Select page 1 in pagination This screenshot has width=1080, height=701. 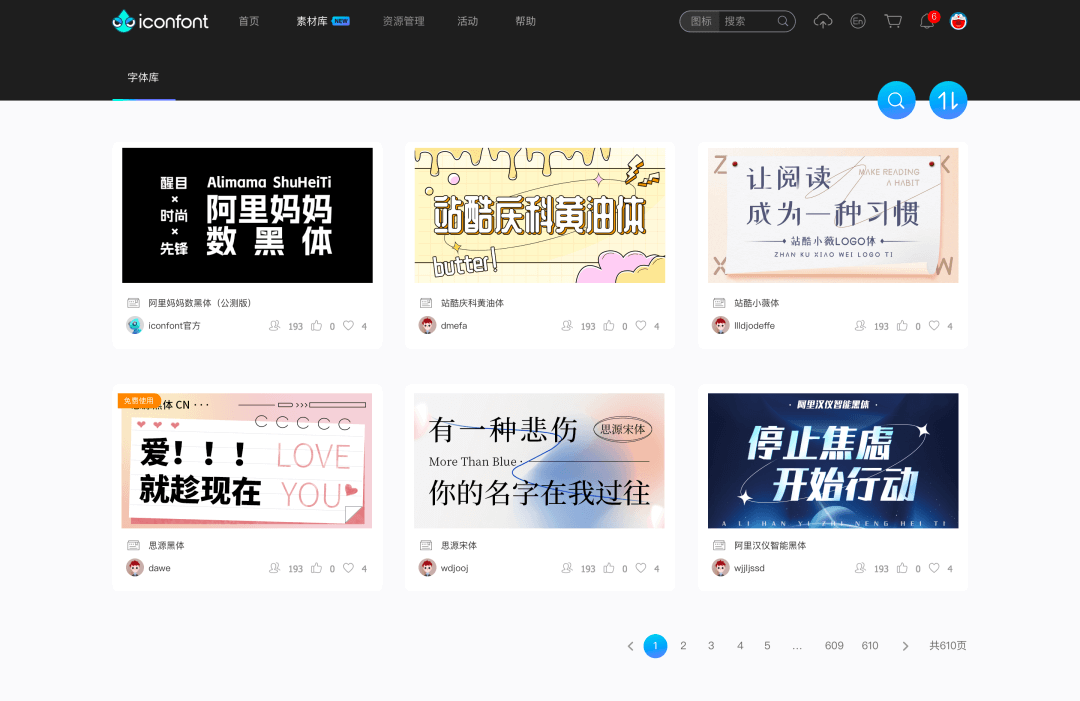coord(655,646)
